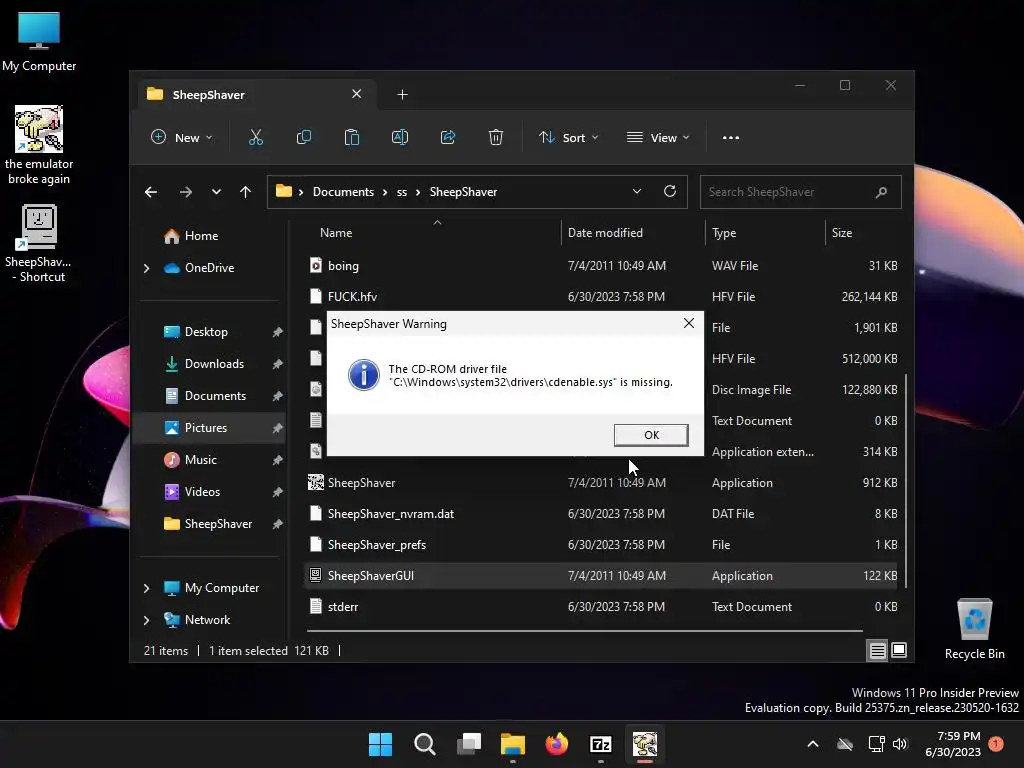
Task: Switch to large thumbnails view icon
Action: coord(899,650)
